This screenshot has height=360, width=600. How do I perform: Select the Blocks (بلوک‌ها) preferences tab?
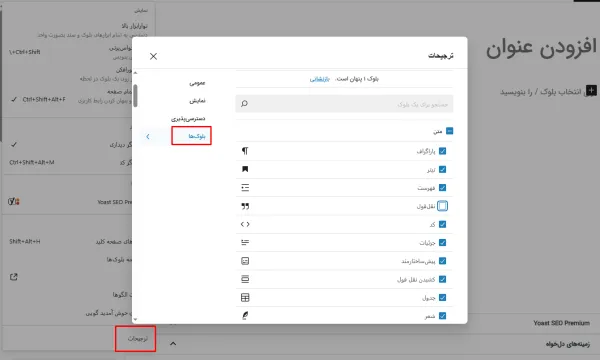(x=197, y=136)
